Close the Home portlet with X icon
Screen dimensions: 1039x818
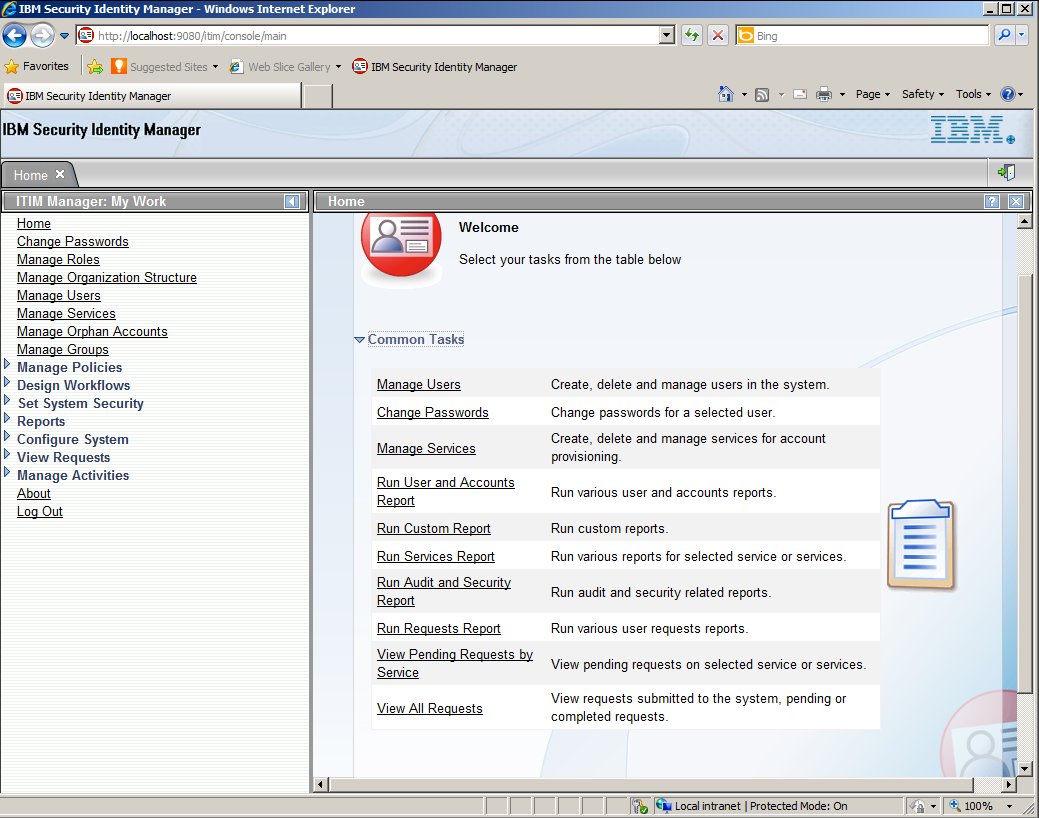pos(1016,202)
